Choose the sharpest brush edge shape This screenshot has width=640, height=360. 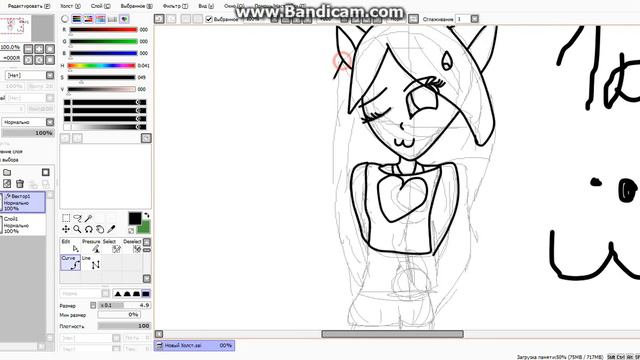[x=118, y=293]
